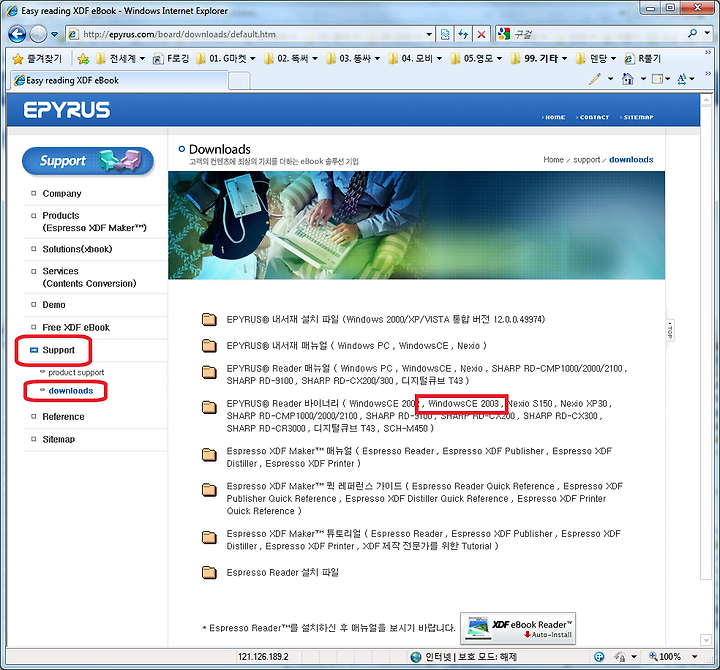The height and width of the screenshot is (670, 720).
Task: Open the R풀기 favorites link
Action: [x=643, y=59]
